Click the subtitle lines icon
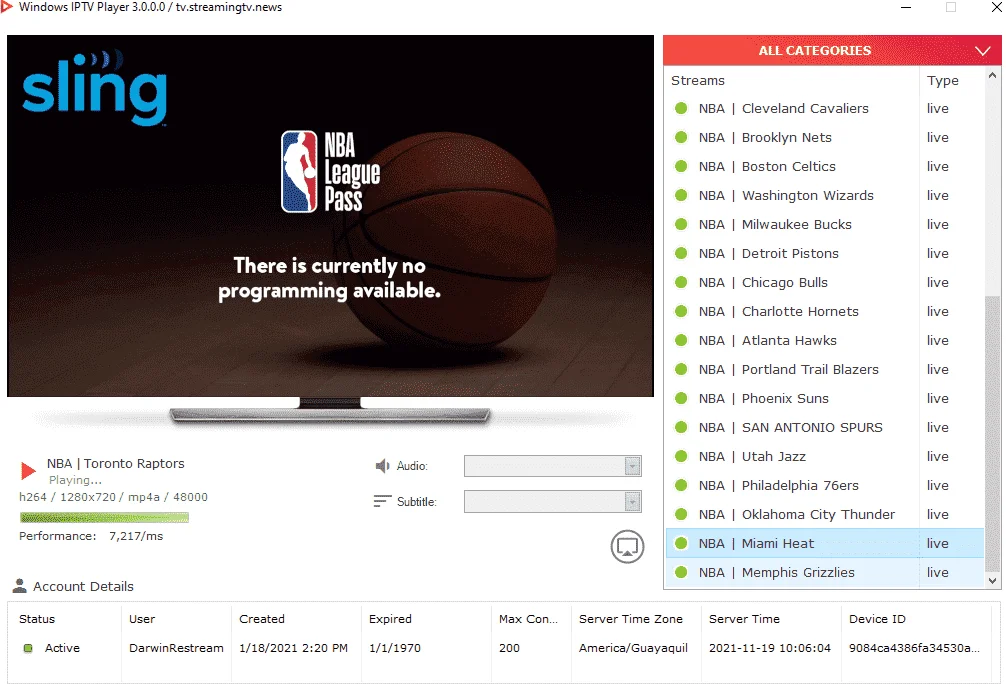Viewport: 1006px width, 691px height. click(x=382, y=501)
